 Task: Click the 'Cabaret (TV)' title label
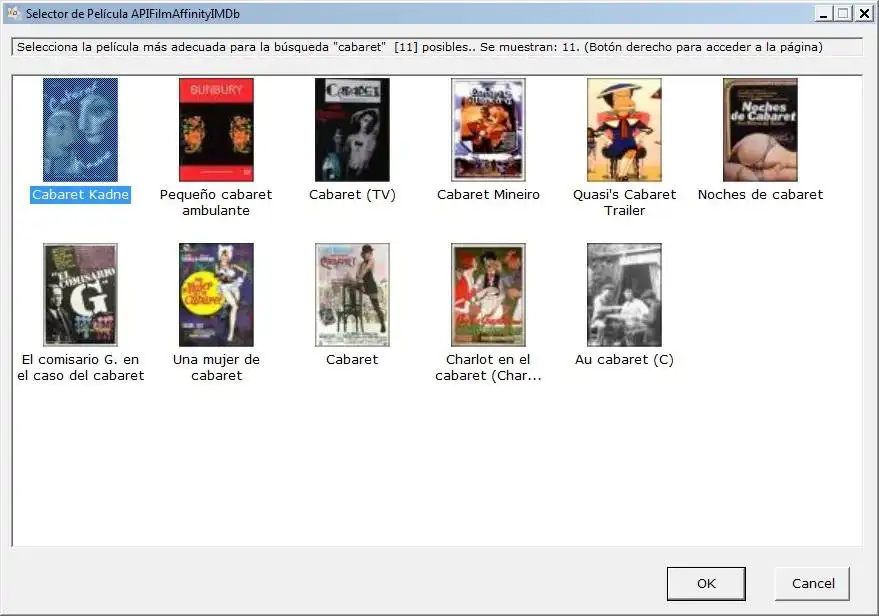click(x=352, y=194)
